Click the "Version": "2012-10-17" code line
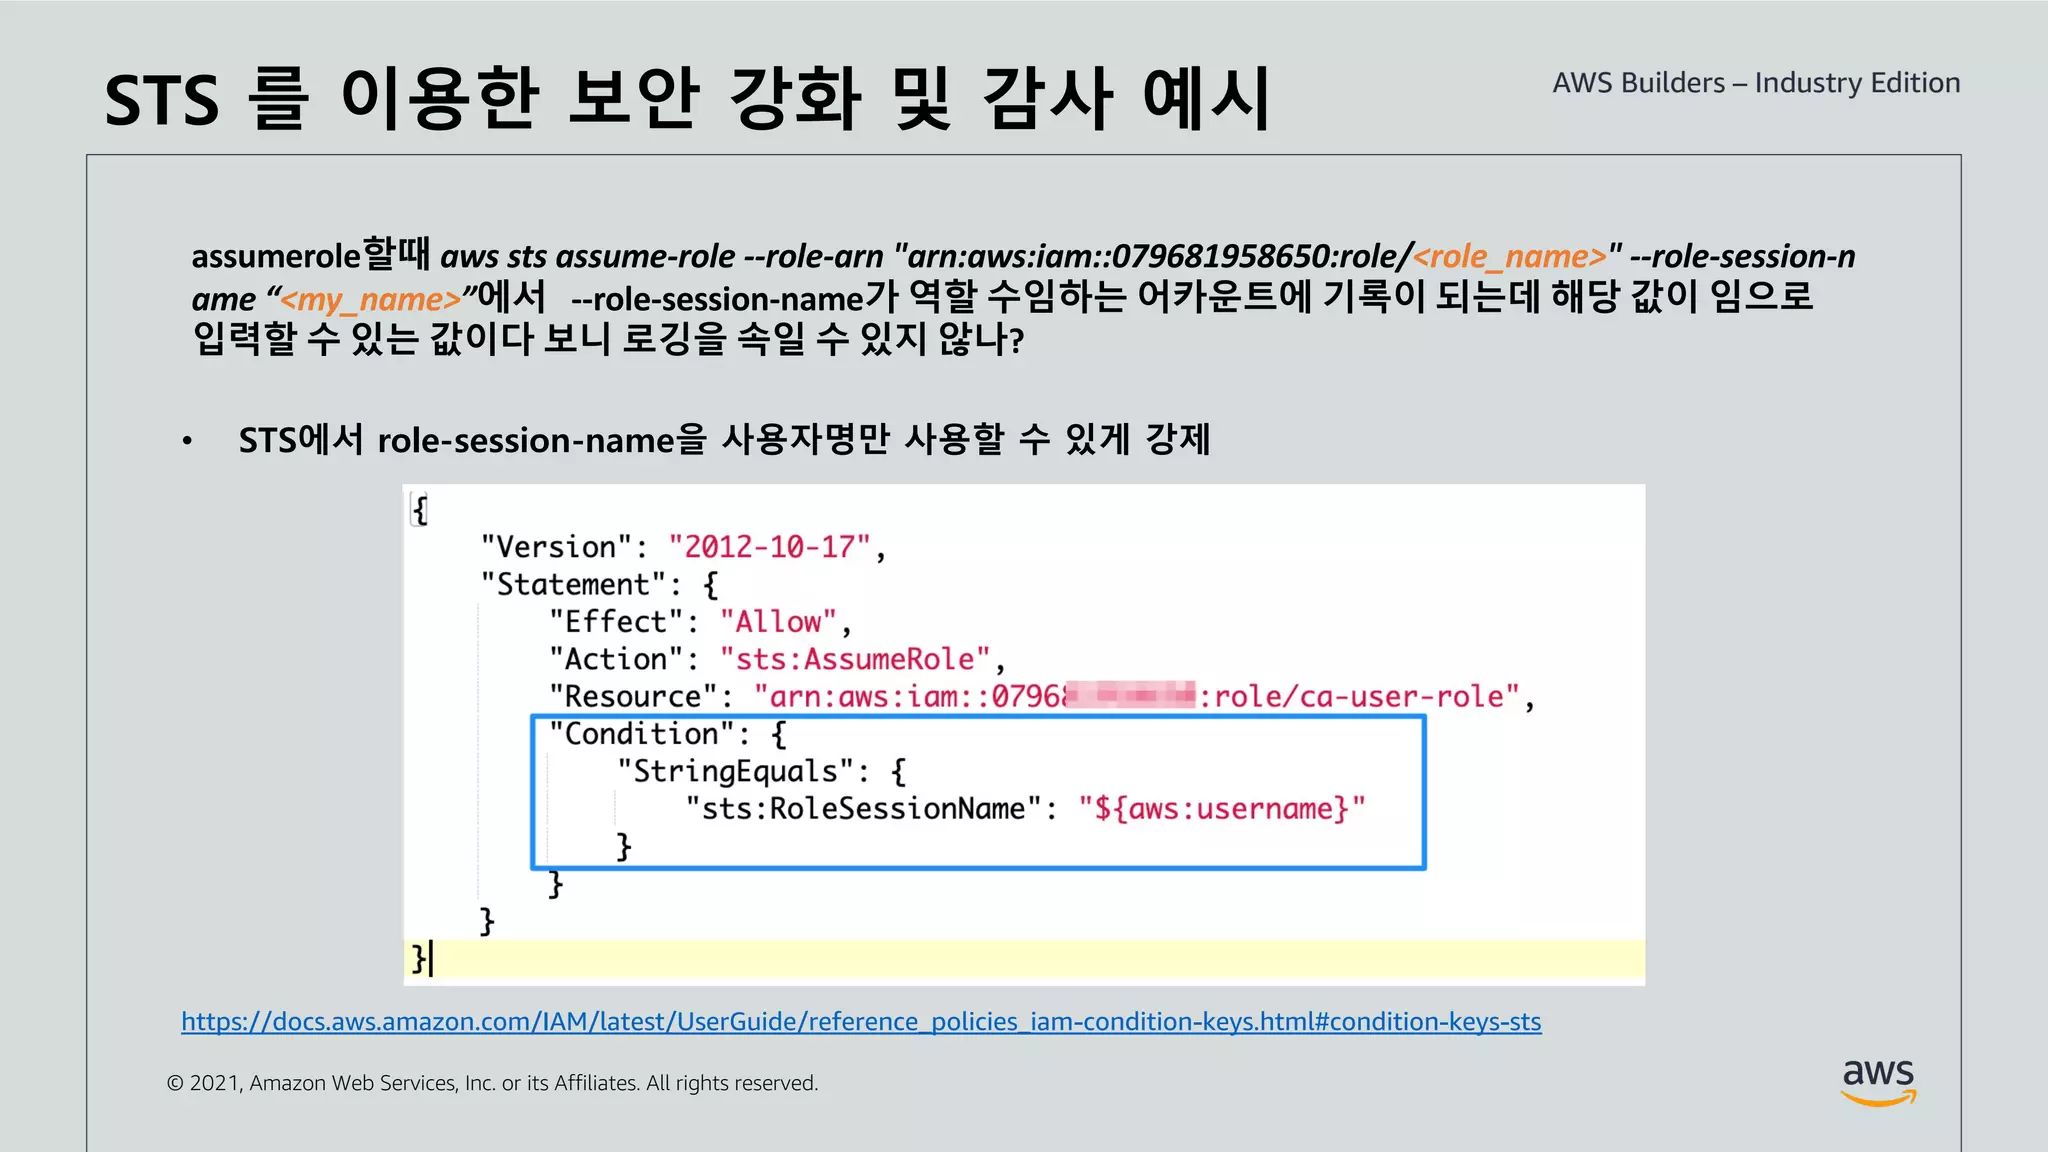2048x1152 pixels. pos(683,547)
